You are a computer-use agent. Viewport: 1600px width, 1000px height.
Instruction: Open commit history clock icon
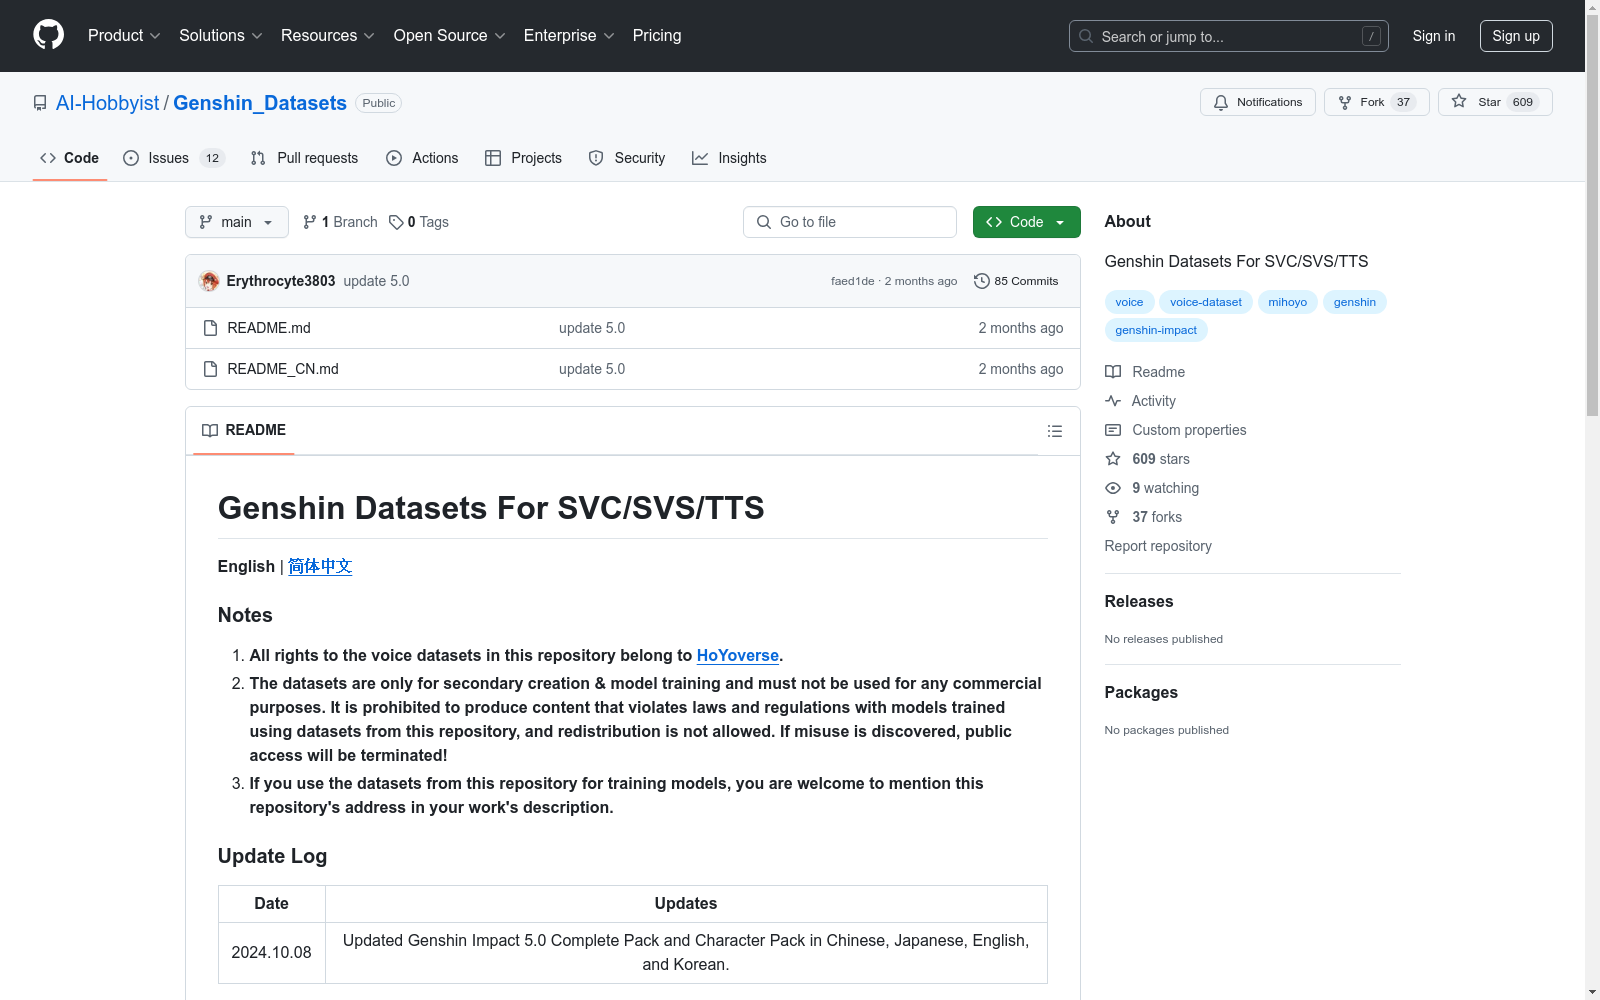coord(981,281)
